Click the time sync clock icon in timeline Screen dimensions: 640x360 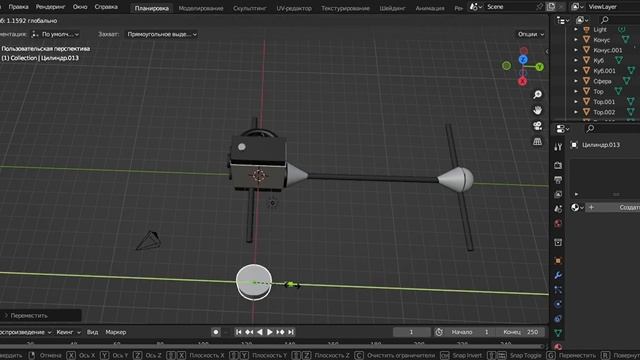[439, 332]
